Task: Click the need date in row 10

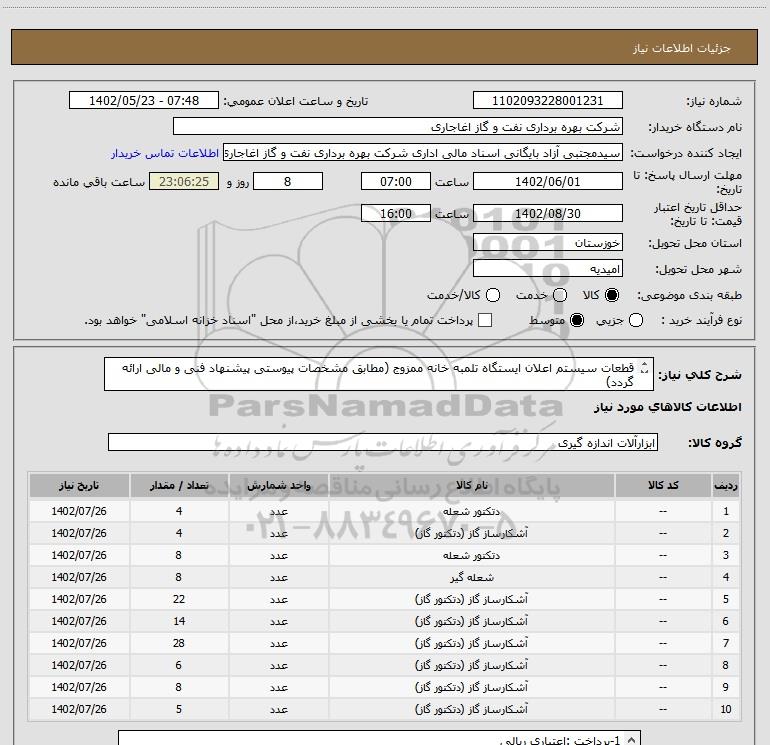Action: (79, 709)
